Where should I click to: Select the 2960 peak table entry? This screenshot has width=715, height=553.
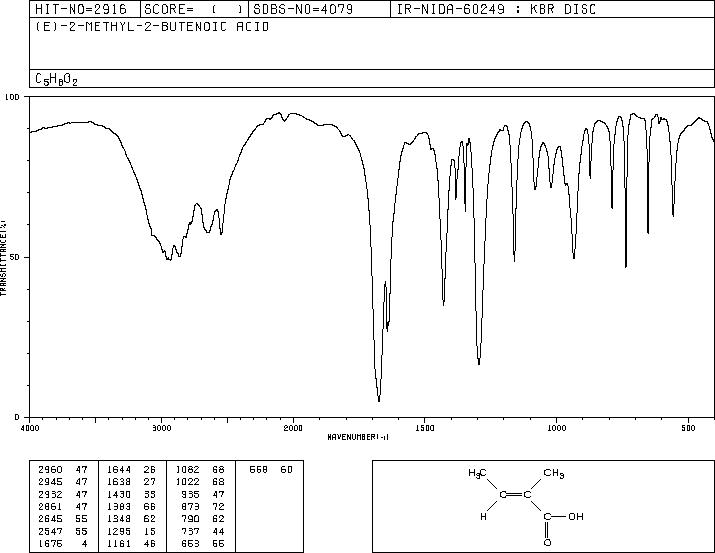click(x=63, y=470)
